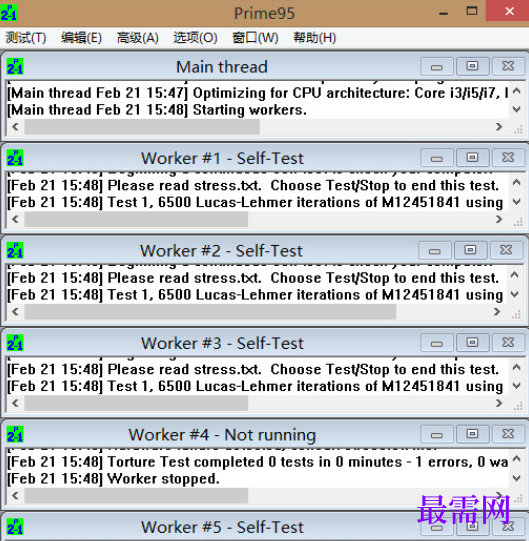Close the Worker #3 sub-window
529x541 pixels.
click(x=508, y=343)
